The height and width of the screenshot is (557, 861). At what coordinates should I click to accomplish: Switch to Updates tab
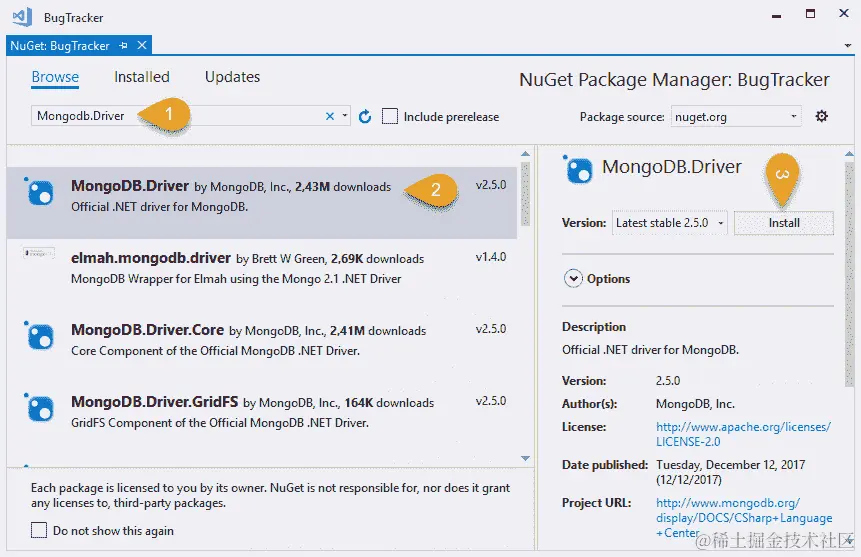click(x=232, y=77)
